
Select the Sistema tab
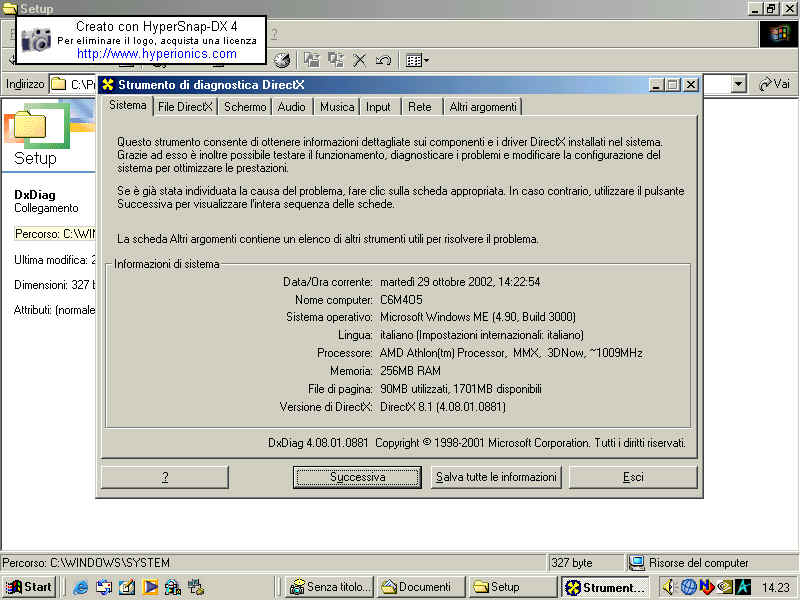(x=128, y=106)
